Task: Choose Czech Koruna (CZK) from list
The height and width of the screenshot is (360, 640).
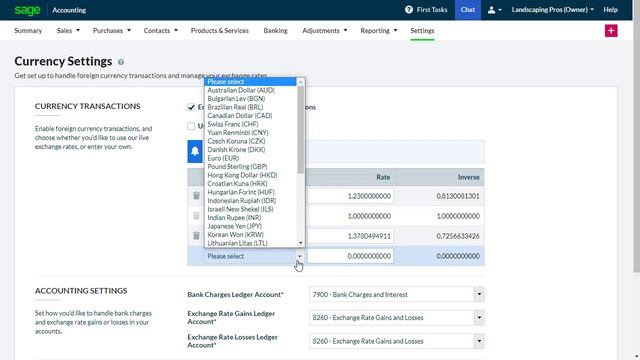Action: pos(250,141)
